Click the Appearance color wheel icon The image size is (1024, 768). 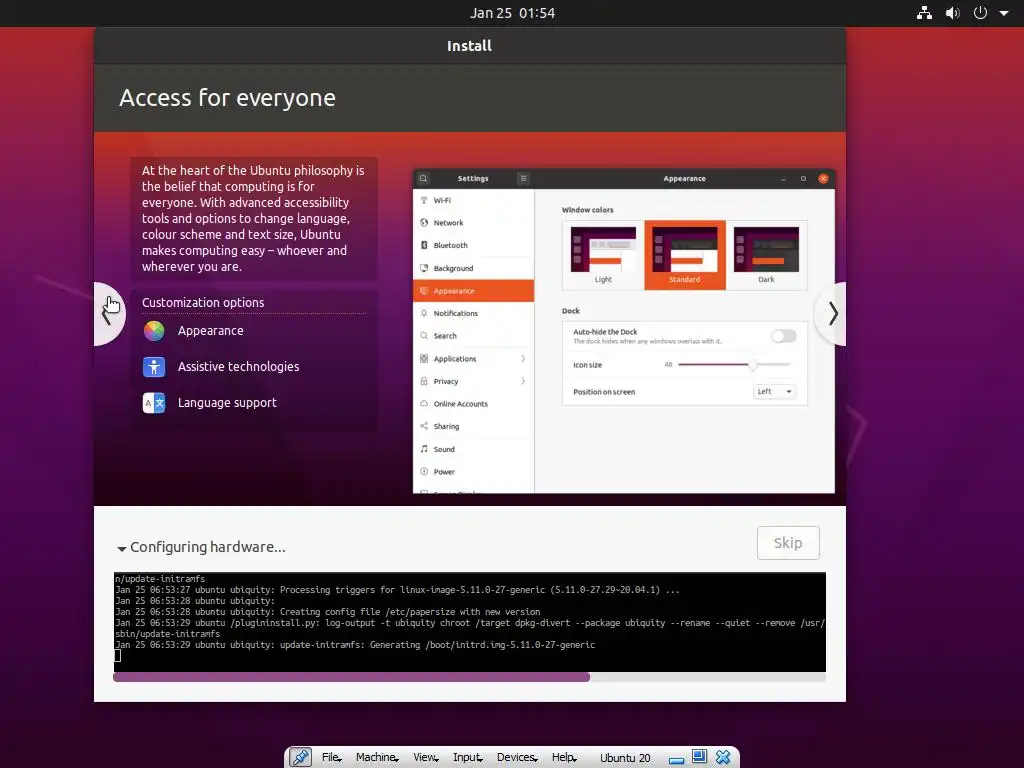[x=154, y=331]
